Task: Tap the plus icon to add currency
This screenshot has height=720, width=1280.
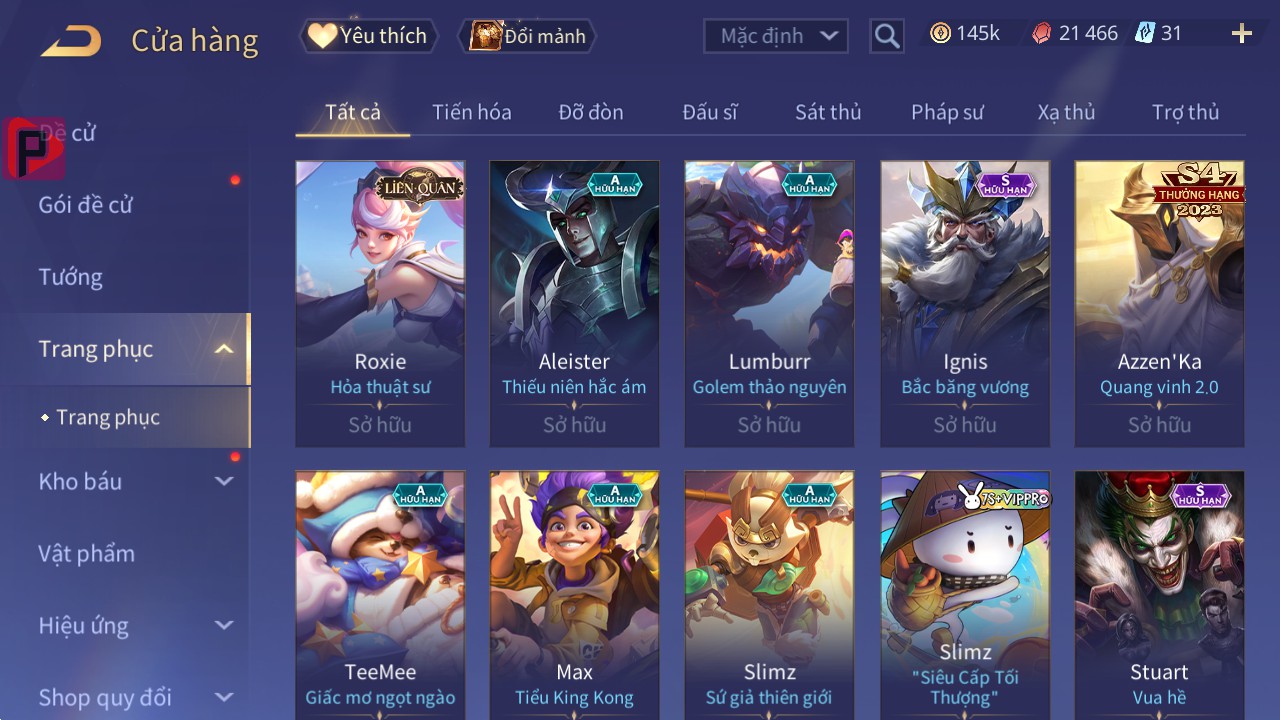Action: click(1242, 34)
